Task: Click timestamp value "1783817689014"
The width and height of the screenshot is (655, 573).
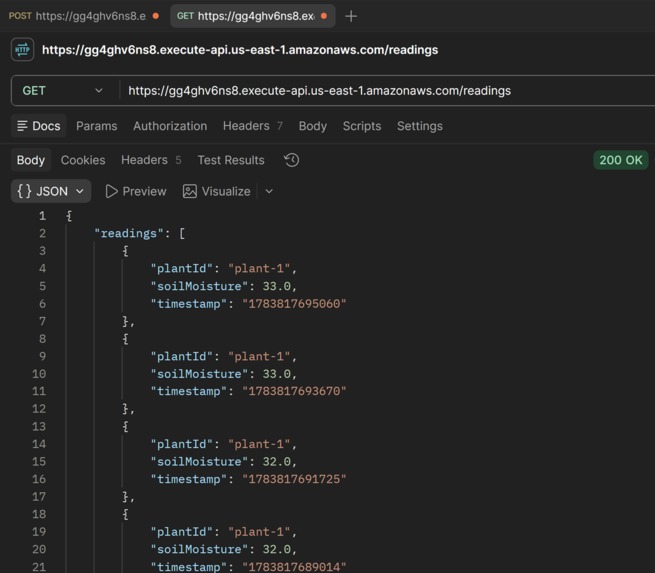Action: click(294, 567)
